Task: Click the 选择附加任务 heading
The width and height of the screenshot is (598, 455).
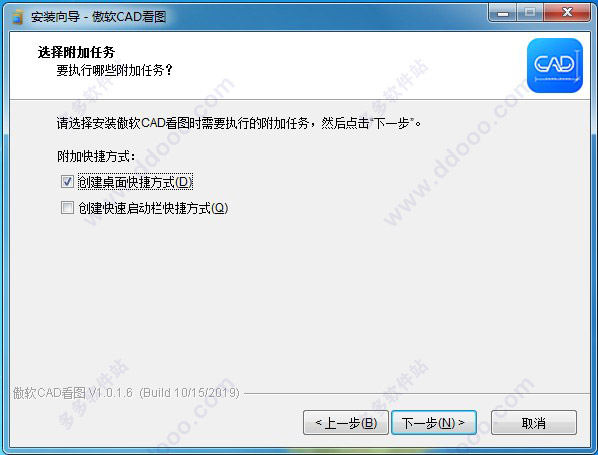Action: 76,52
